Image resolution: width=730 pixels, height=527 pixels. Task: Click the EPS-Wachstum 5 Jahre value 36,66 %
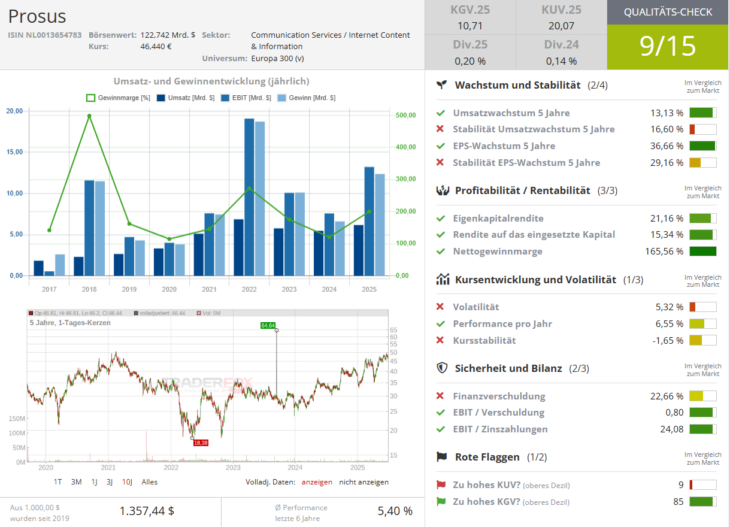[667, 146]
